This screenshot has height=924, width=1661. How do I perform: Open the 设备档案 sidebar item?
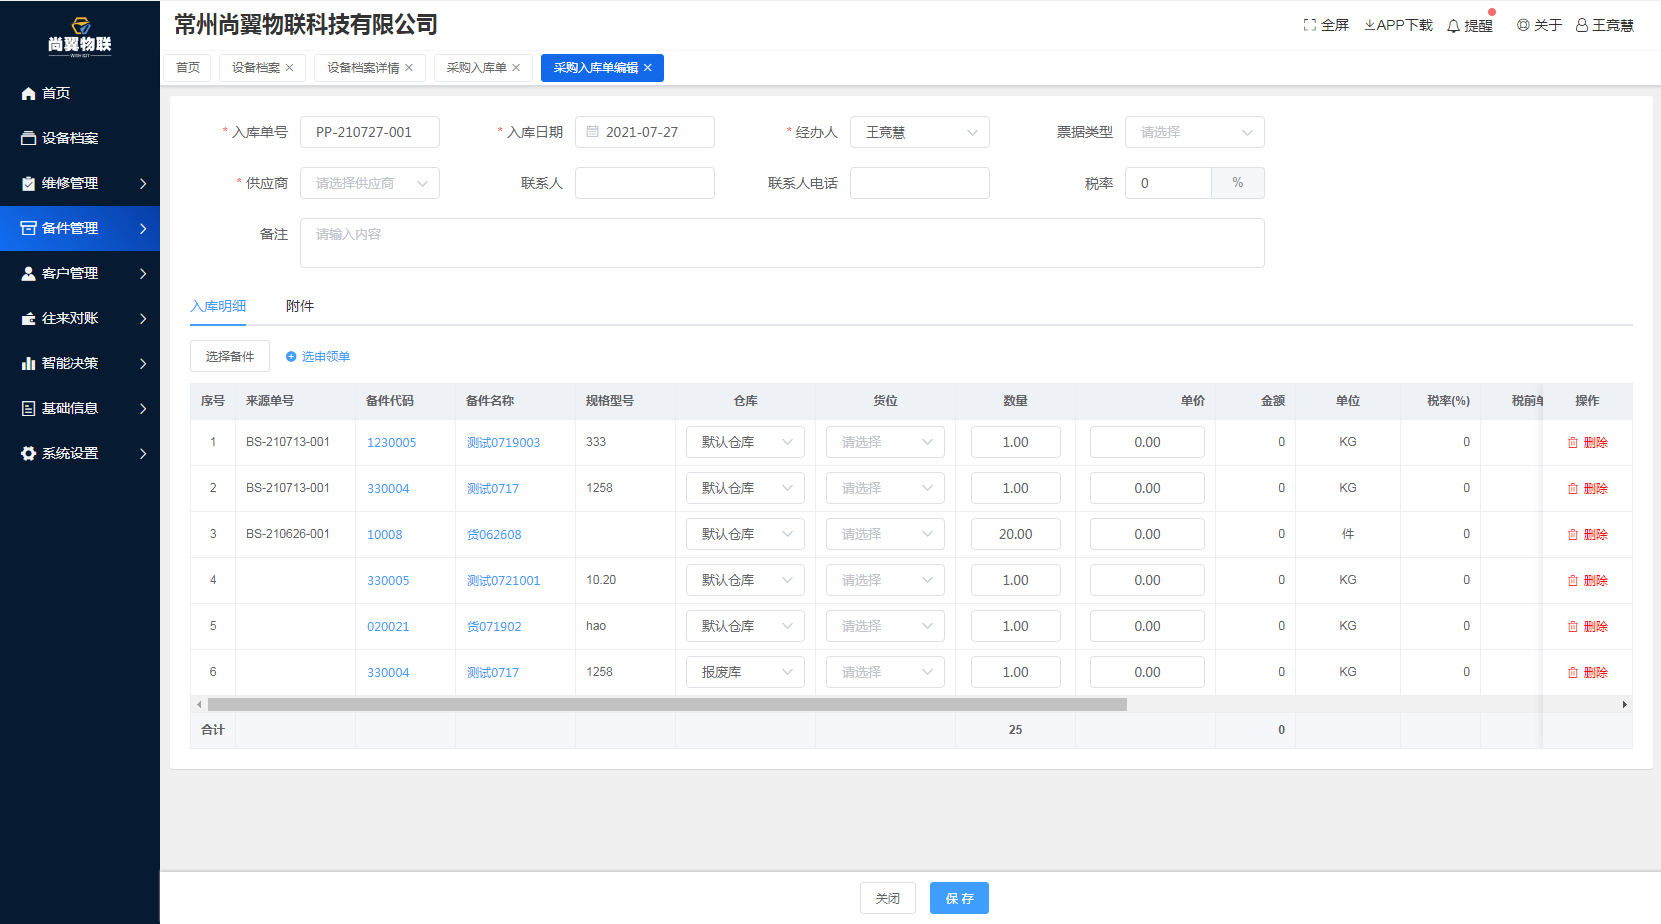(x=70, y=138)
